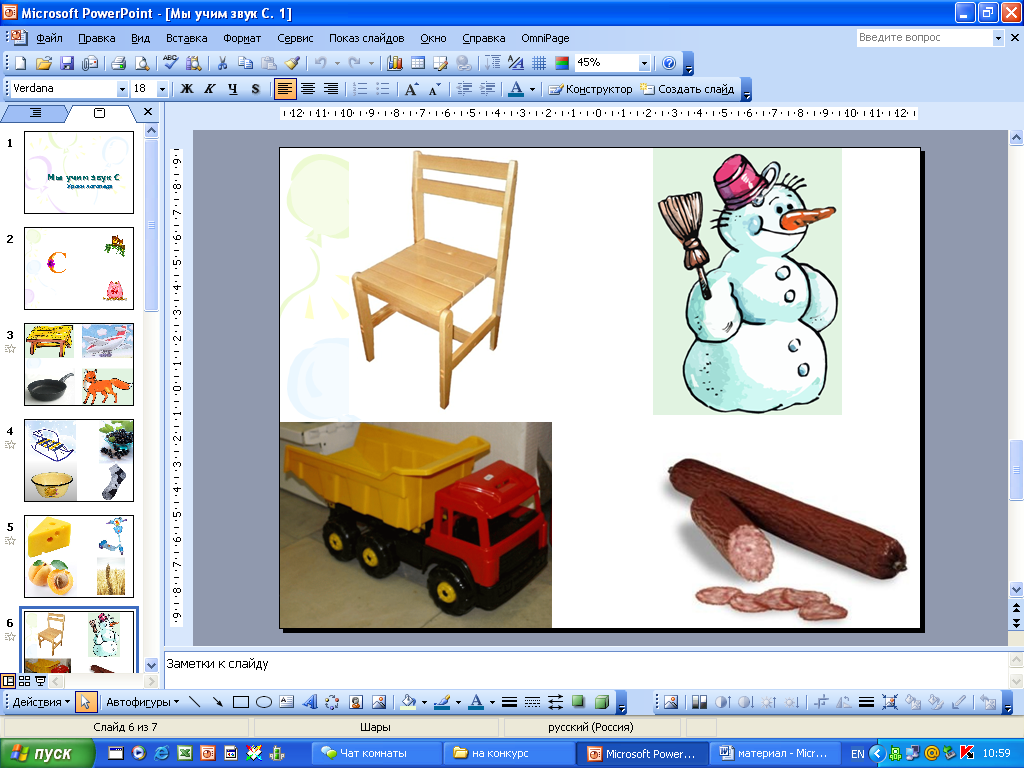Open the fill color dropdown arrow
The height and width of the screenshot is (768, 1024).
tap(424, 703)
